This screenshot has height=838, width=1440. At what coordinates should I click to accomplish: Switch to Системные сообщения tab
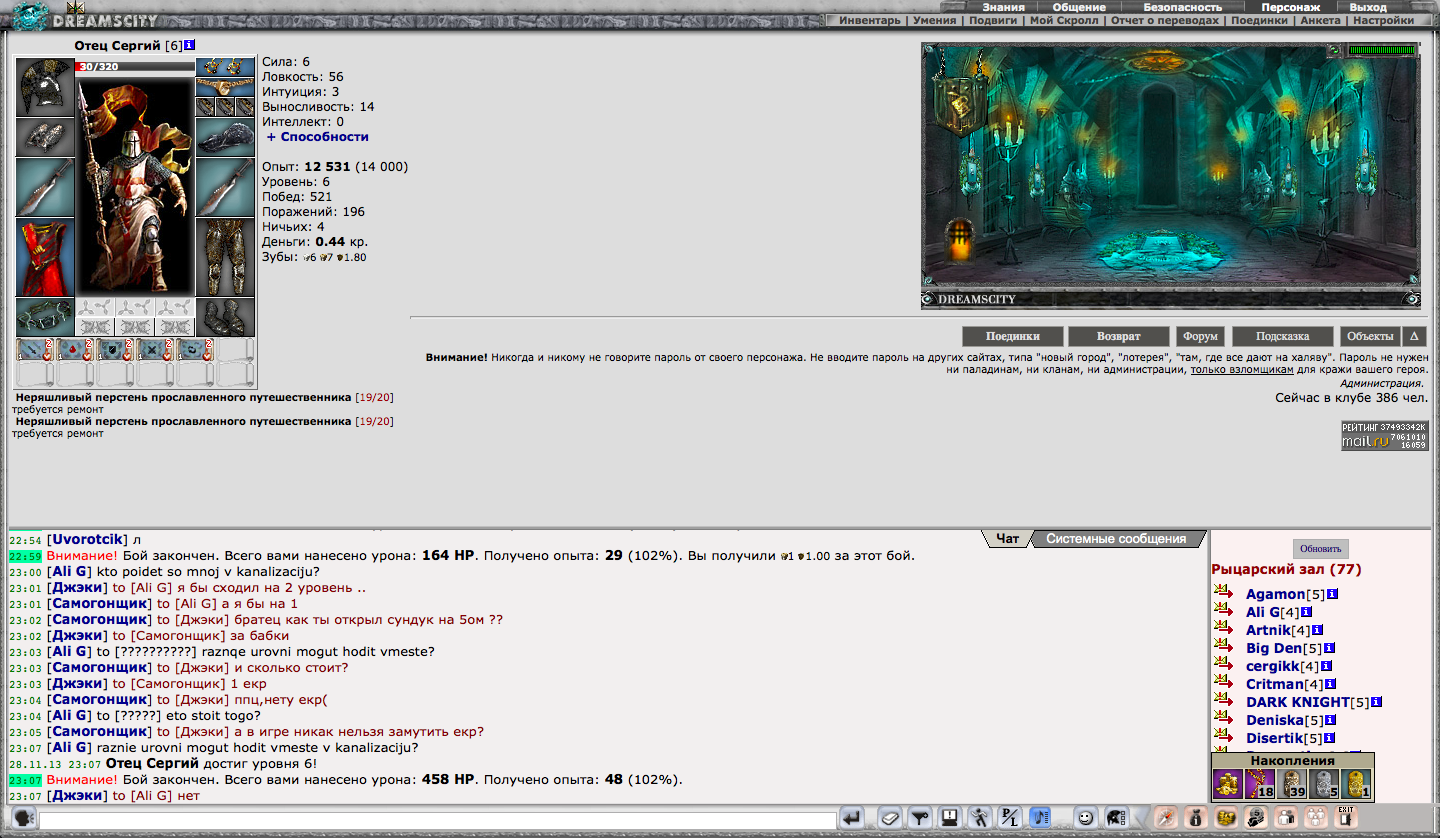click(x=1116, y=538)
